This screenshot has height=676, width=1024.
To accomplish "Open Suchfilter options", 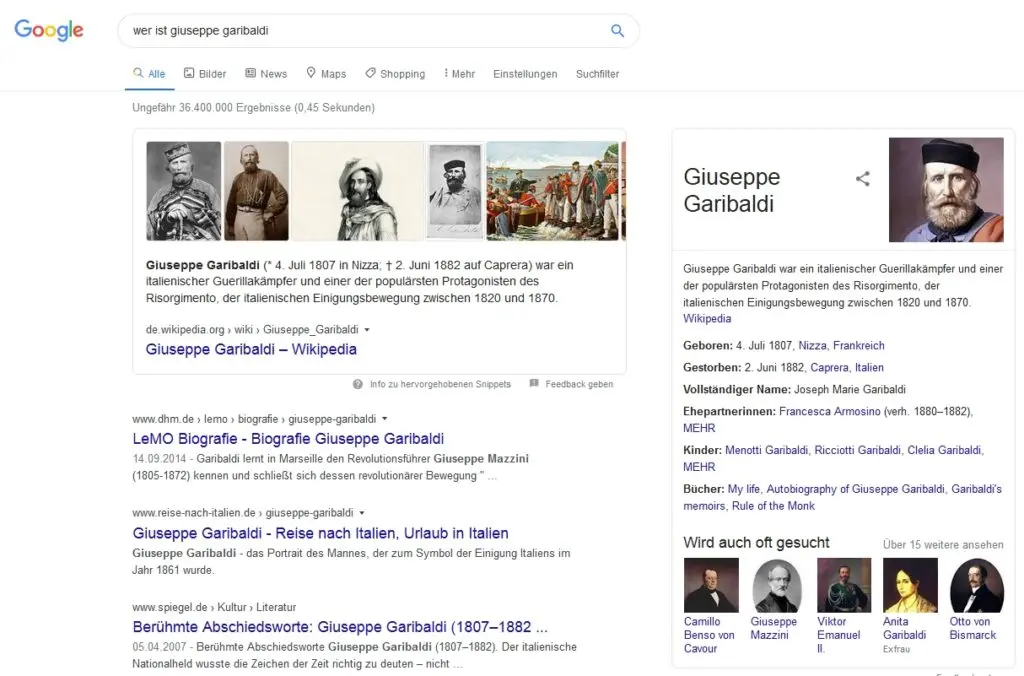I will [598, 74].
